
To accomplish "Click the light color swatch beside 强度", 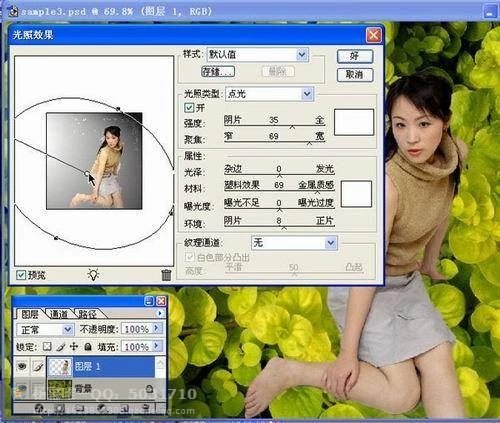I will tap(354, 122).
